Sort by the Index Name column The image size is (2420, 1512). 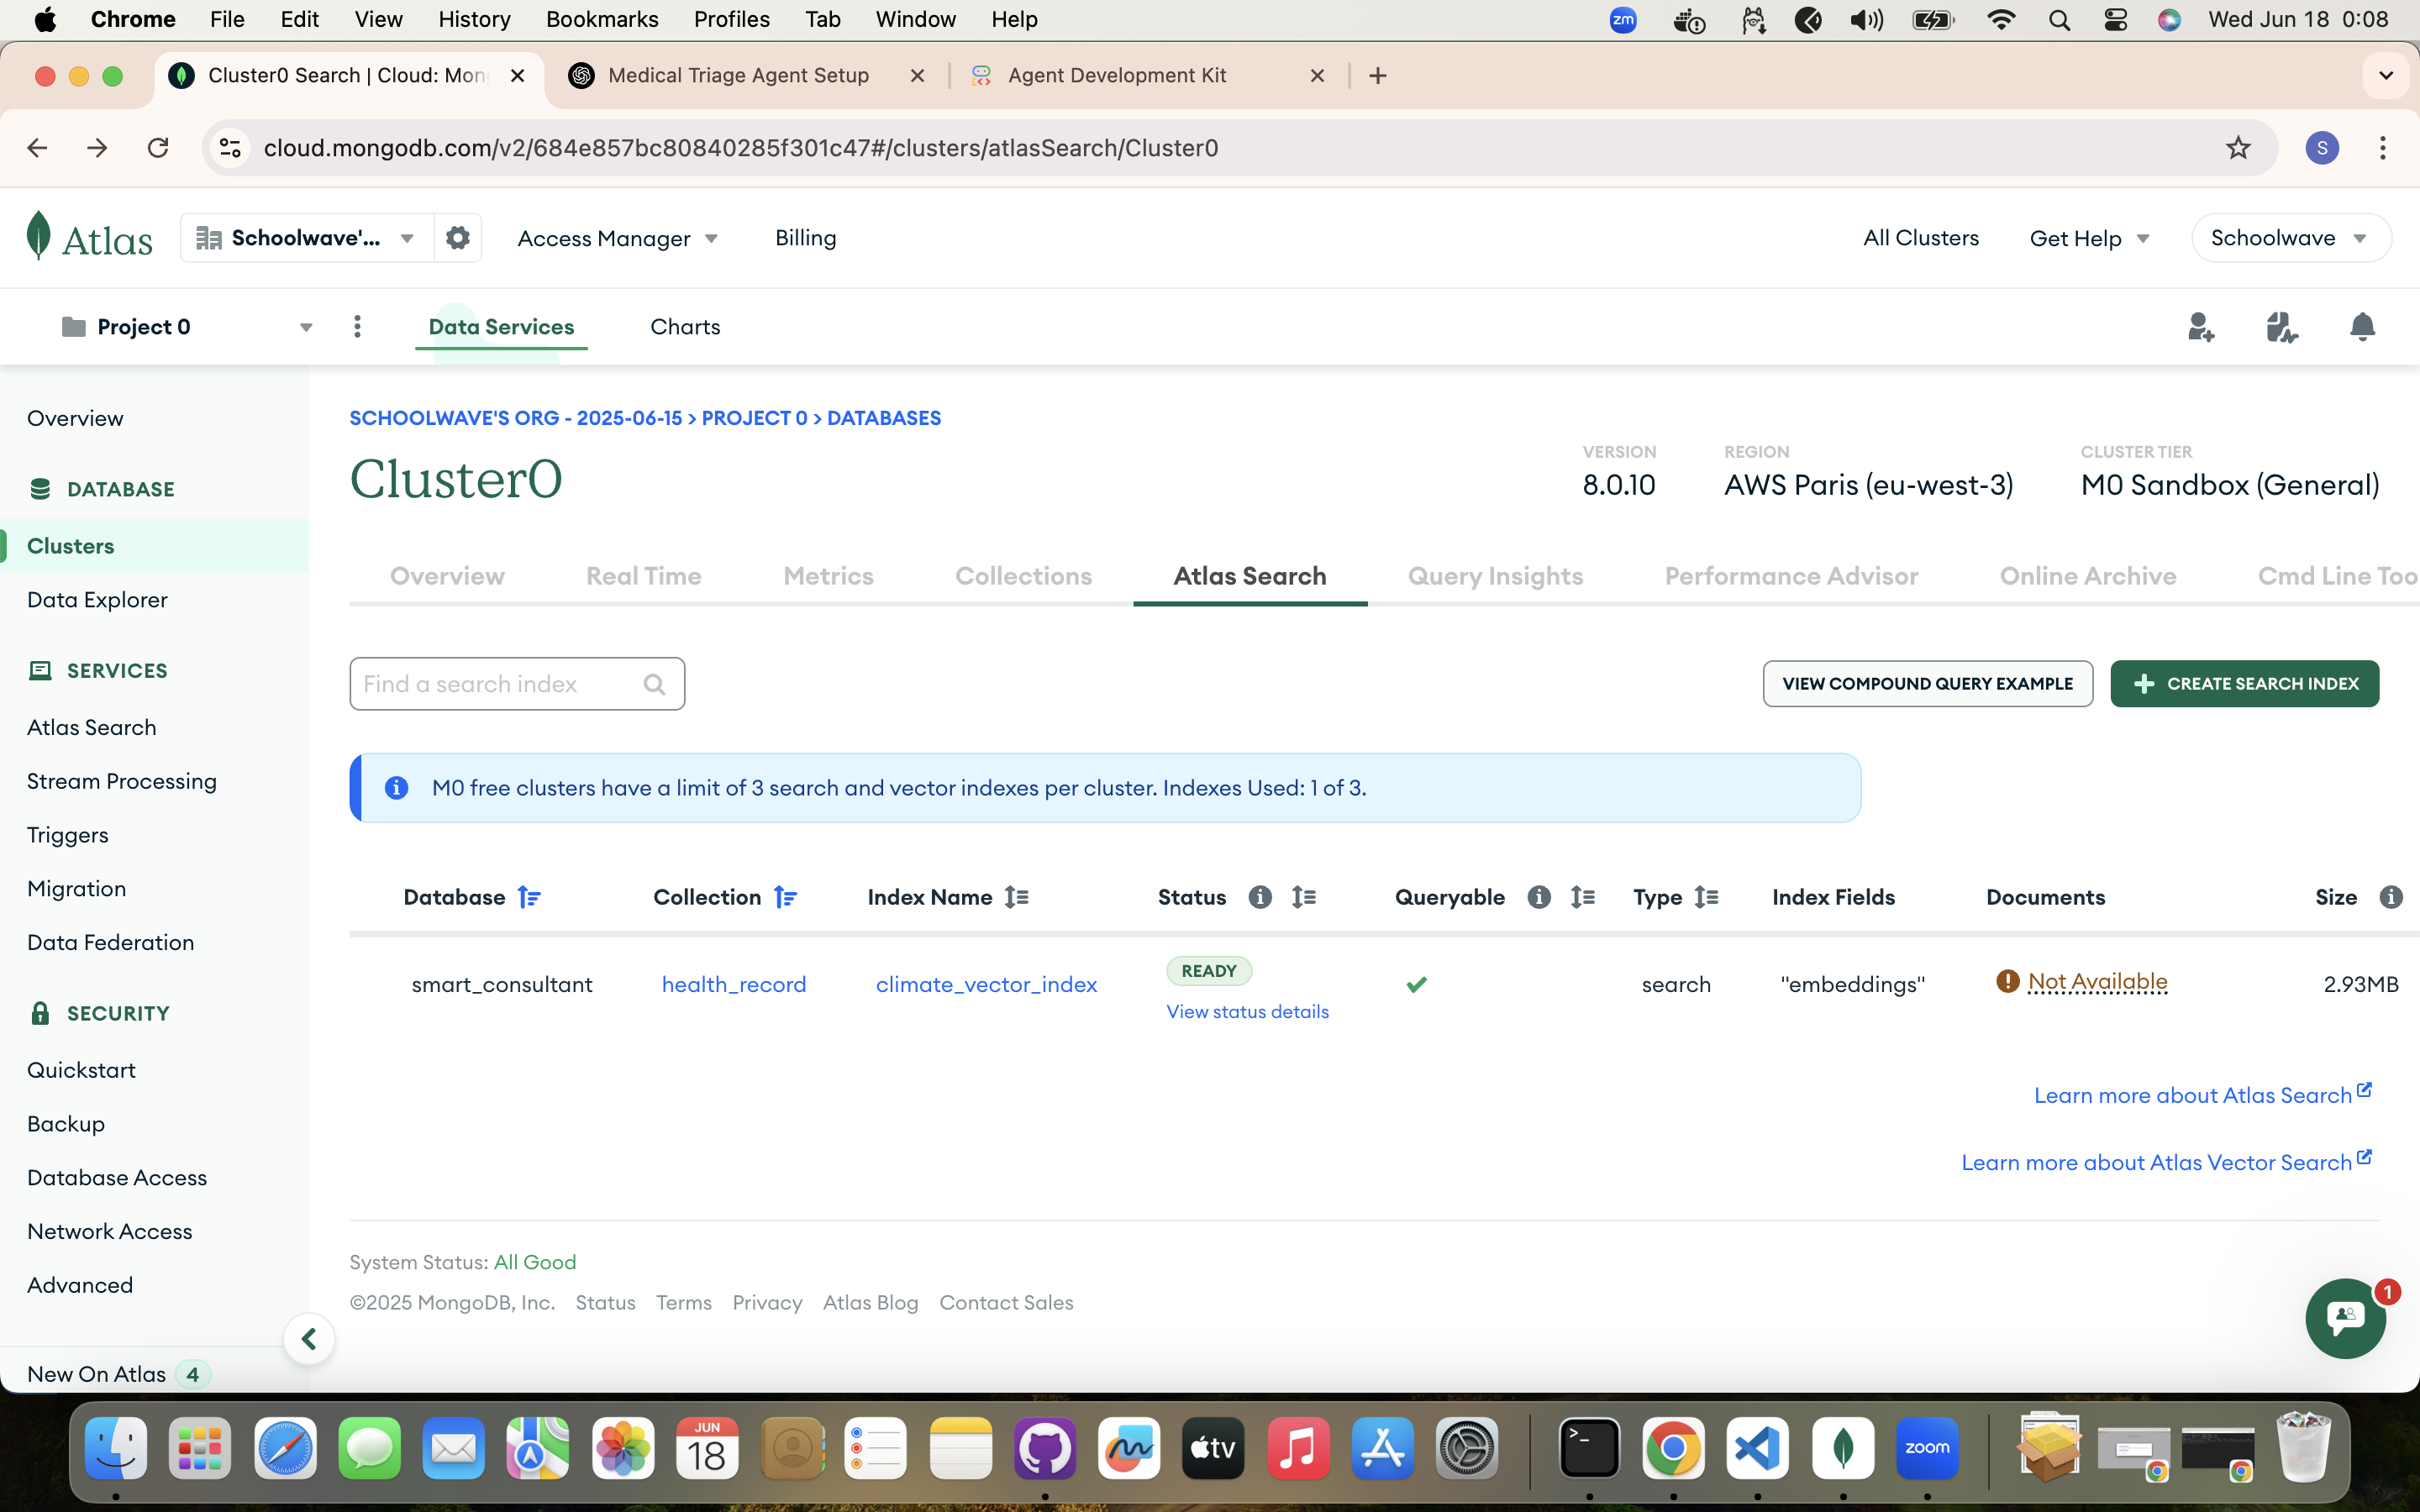click(1017, 897)
